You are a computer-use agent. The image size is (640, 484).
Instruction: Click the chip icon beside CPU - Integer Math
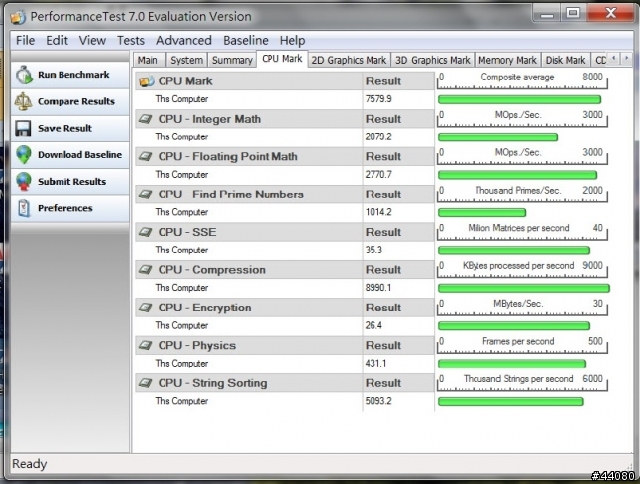tap(146, 119)
